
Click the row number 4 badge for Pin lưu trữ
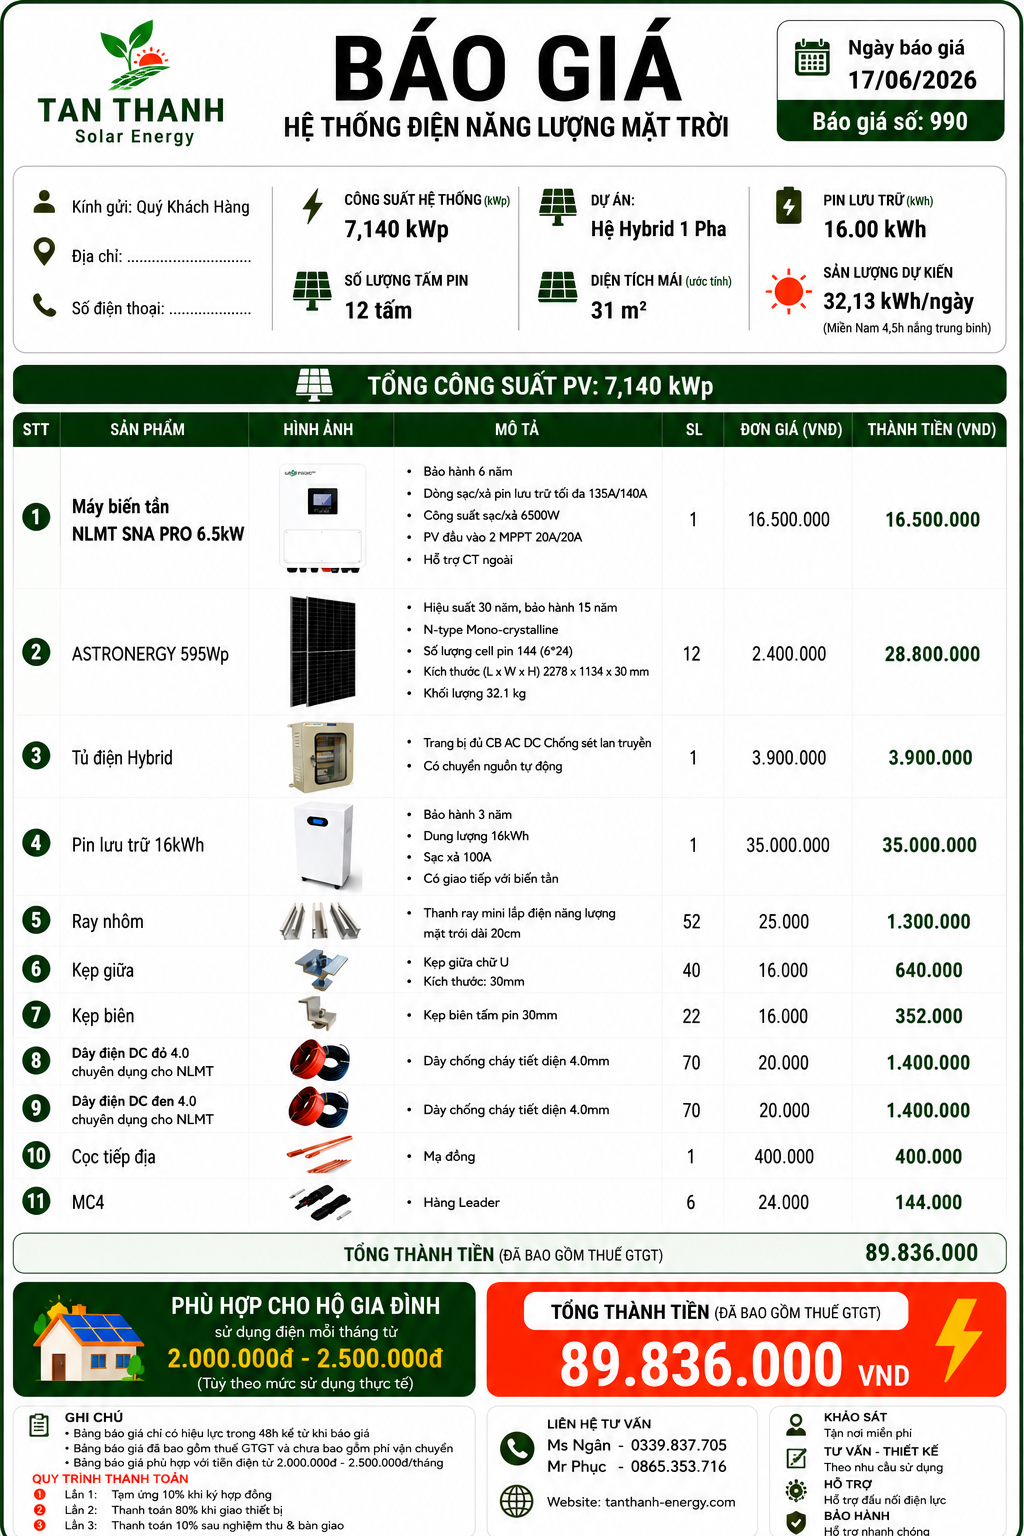(36, 842)
